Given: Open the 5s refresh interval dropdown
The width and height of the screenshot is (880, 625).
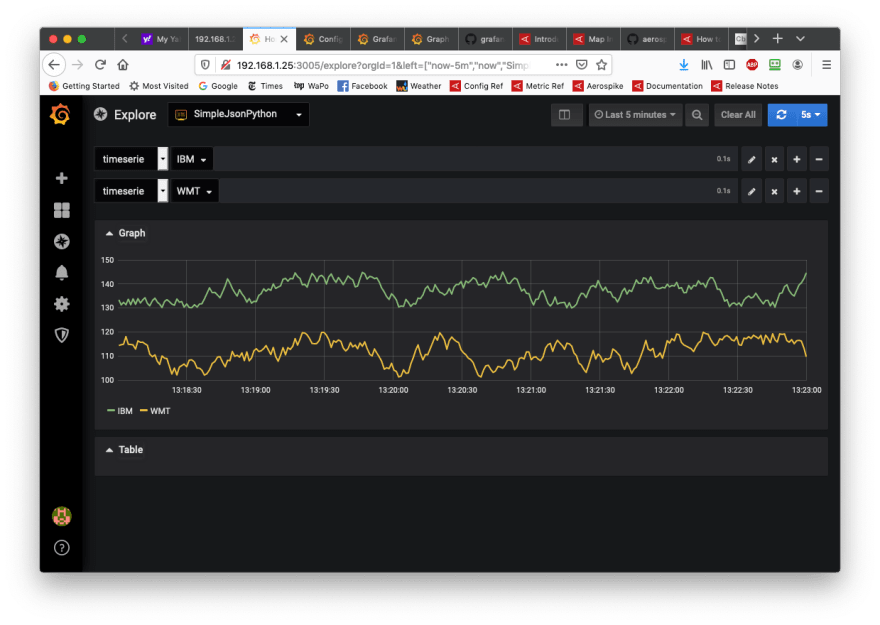Looking at the screenshot, I should tap(810, 115).
